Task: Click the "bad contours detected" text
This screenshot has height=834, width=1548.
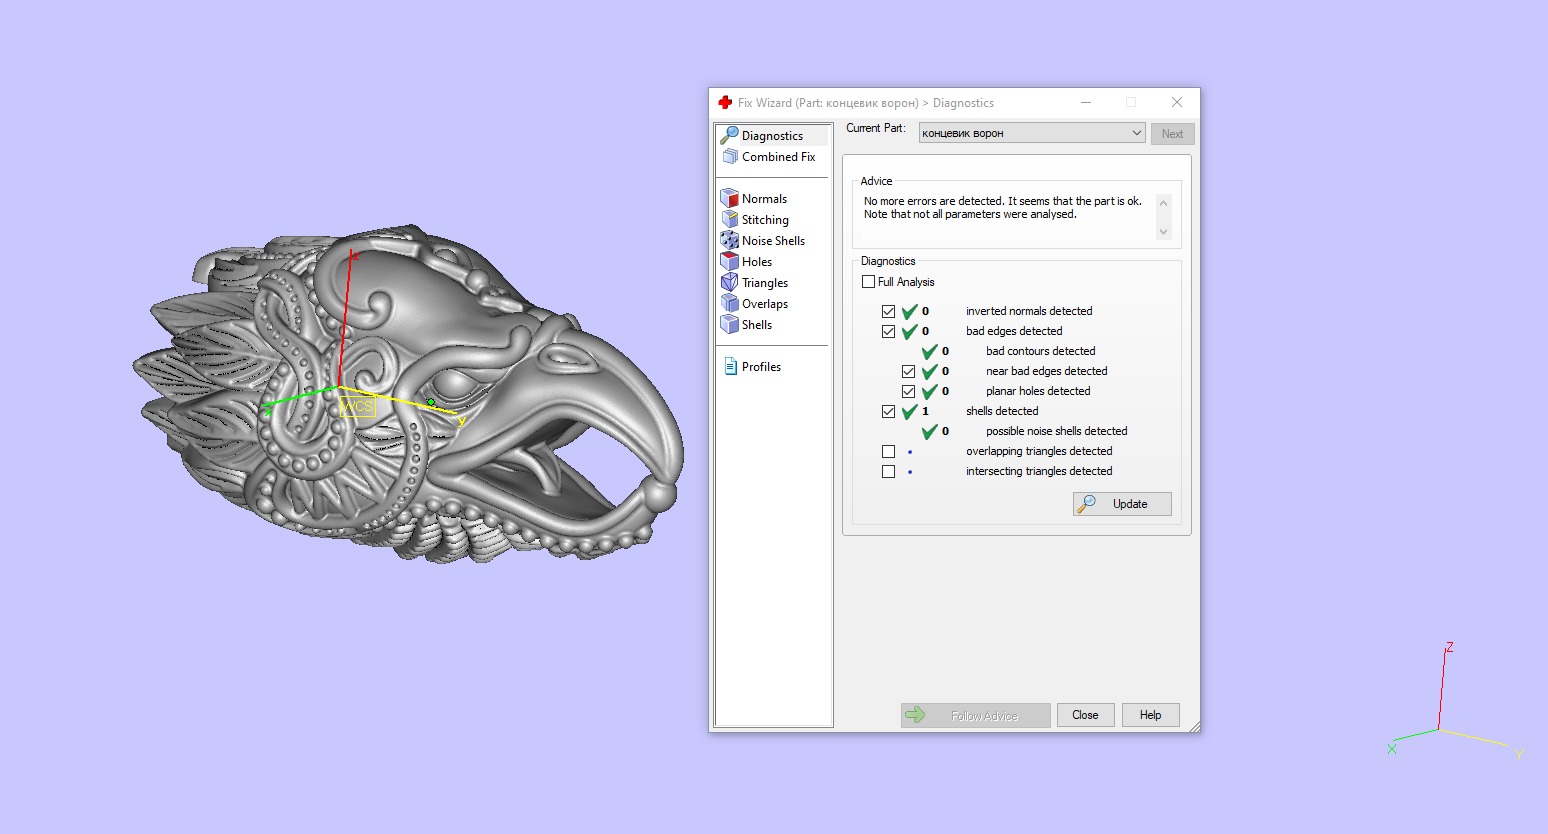Action: point(1040,351)
